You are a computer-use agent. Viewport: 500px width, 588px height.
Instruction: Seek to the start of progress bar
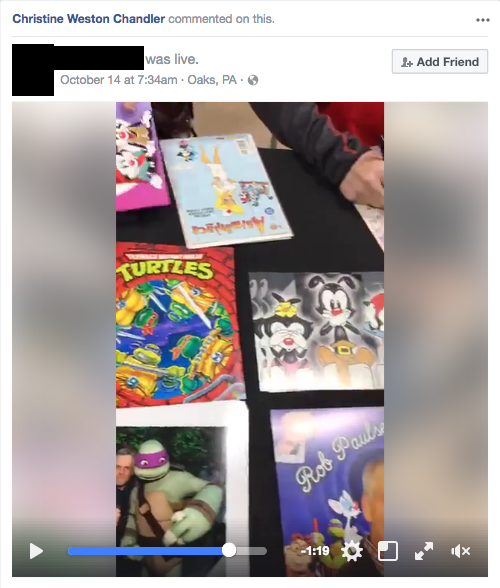point(70,551)
